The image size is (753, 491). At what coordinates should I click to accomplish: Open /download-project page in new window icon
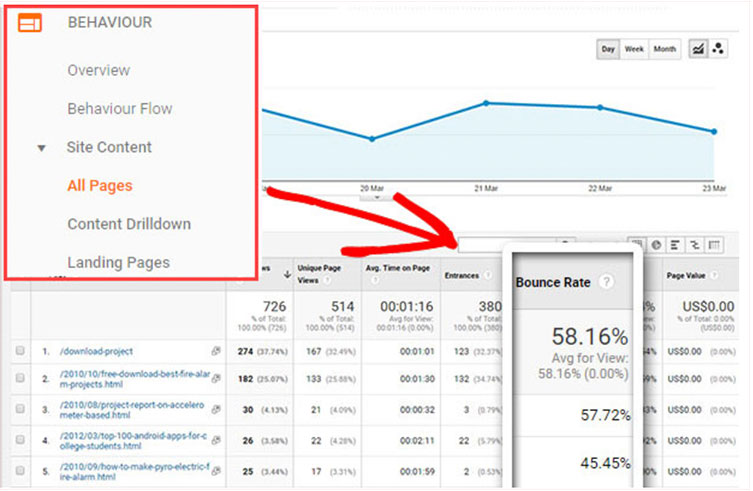click(x=216, y=351)
